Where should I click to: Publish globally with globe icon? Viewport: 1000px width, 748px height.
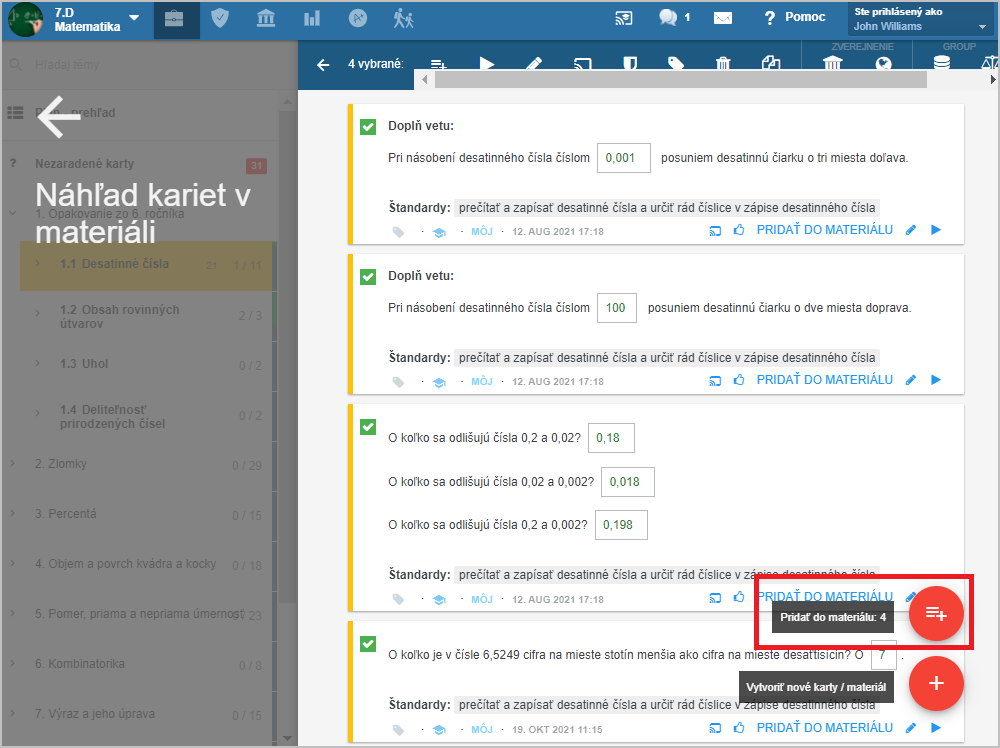click(x=883, y=63)
